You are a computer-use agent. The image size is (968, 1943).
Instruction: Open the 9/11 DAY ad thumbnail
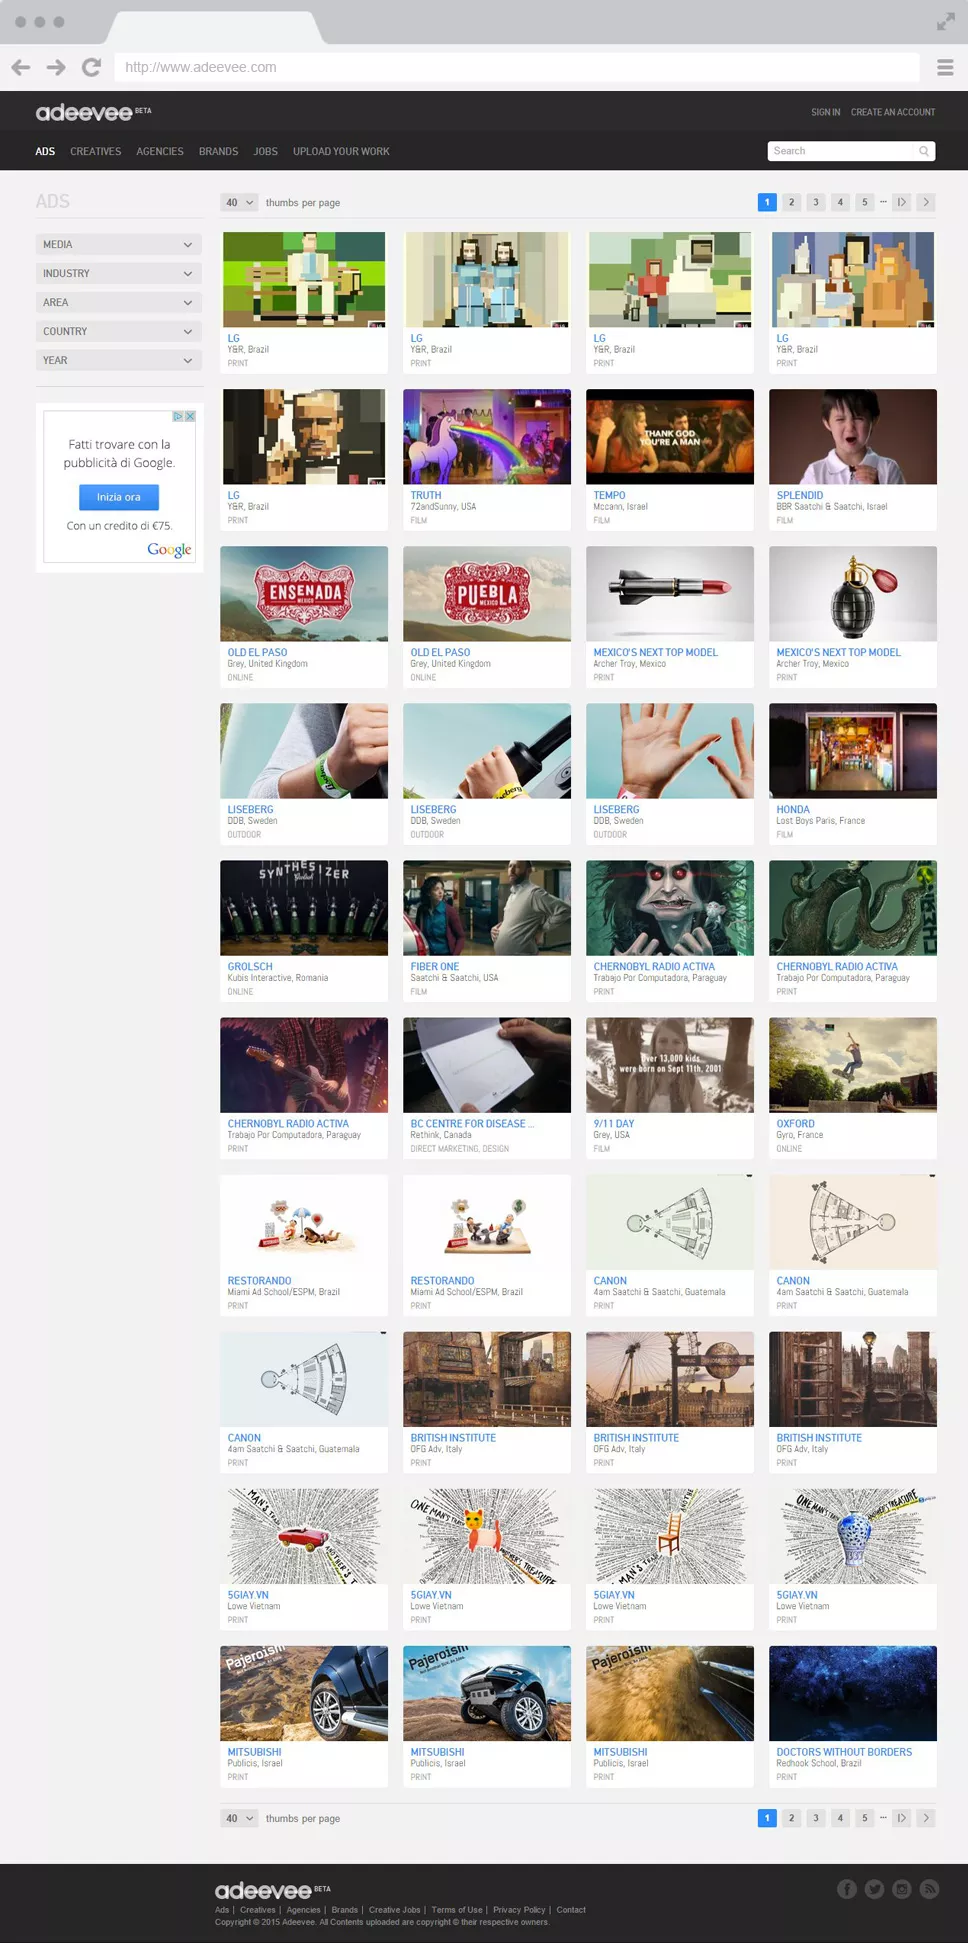(x=670, y=1065)
